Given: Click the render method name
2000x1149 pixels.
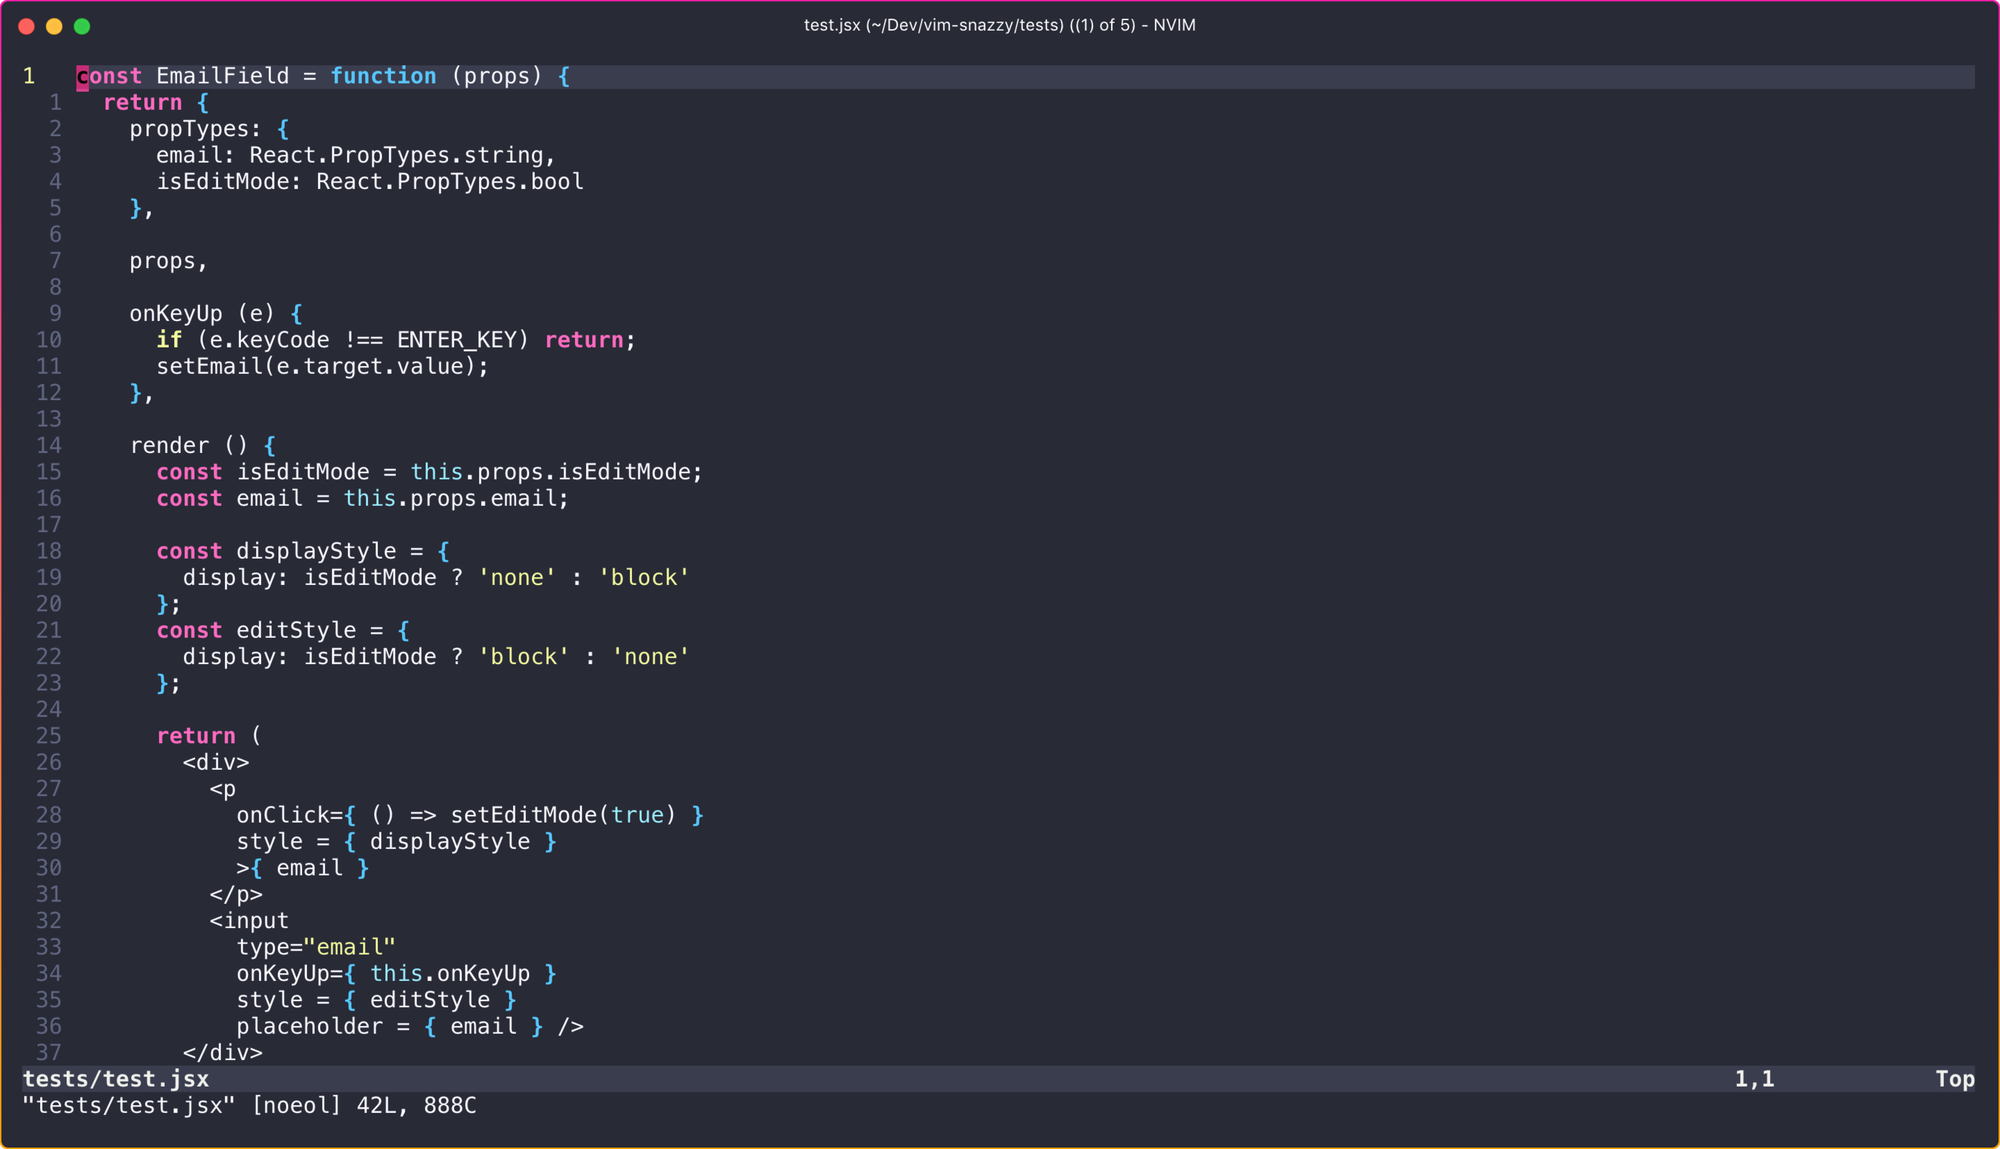Looking at the screenshot, I should point(169,446).
